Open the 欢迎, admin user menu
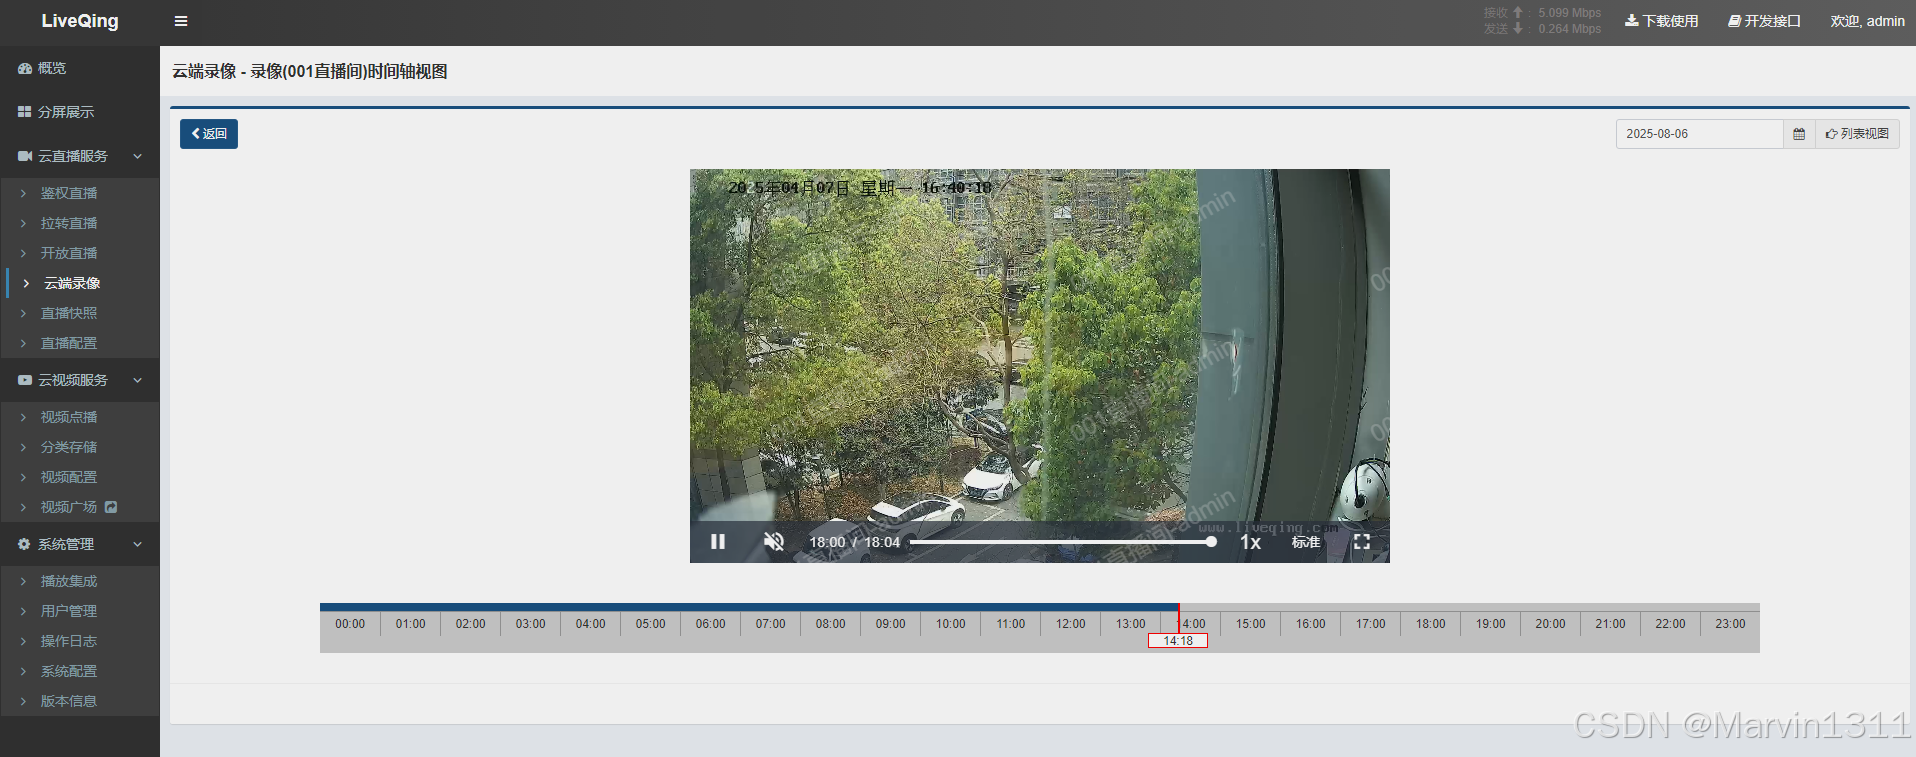 coord(1867,21)
